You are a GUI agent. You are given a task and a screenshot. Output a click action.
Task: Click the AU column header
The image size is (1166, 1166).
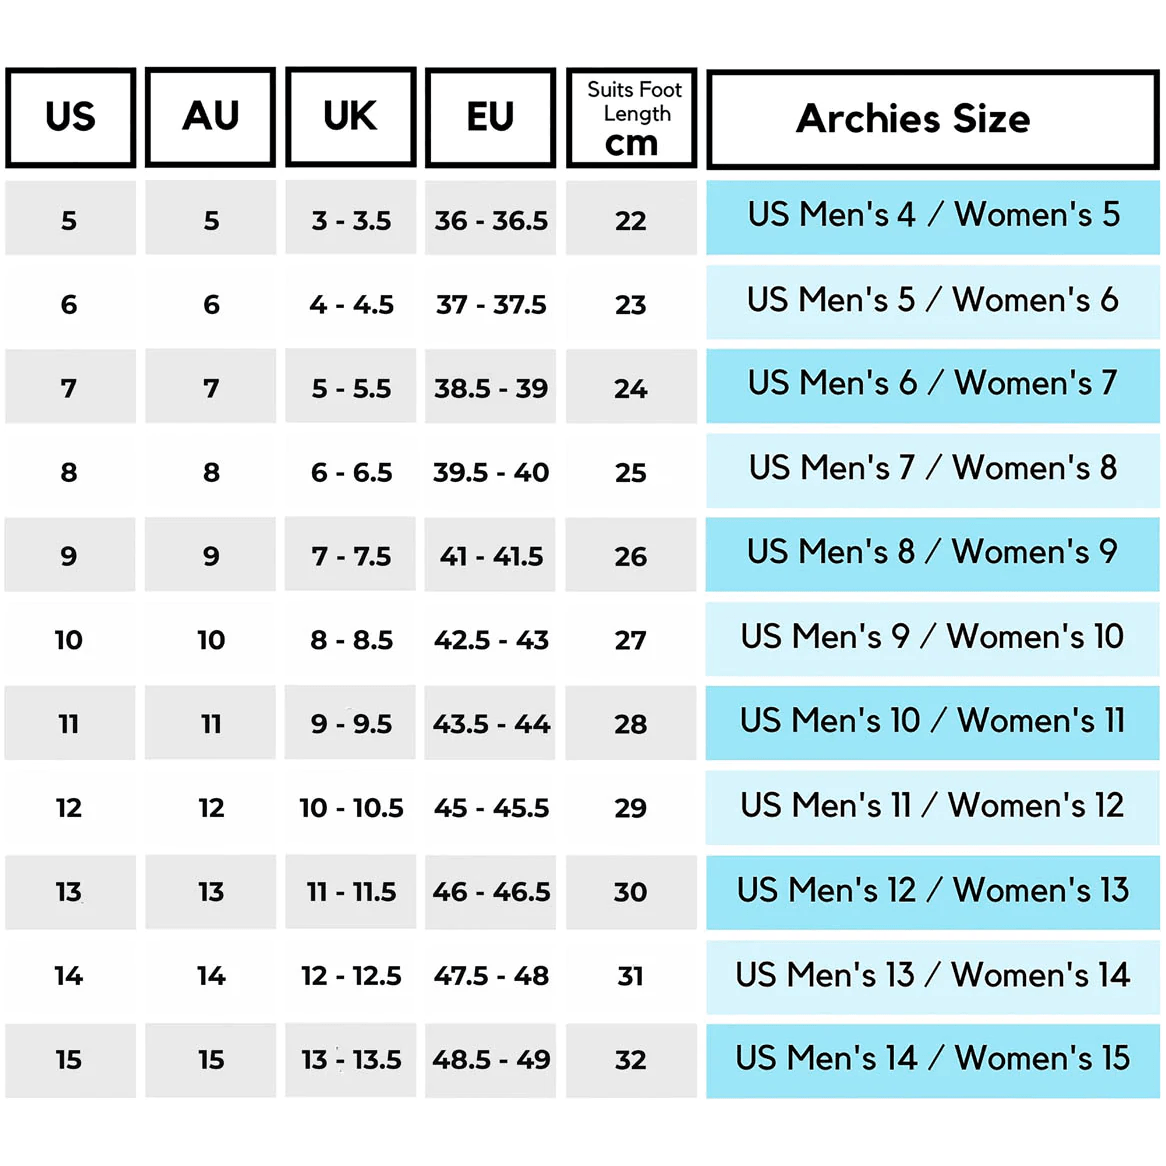pyautogui.click(x=210, y=118)
